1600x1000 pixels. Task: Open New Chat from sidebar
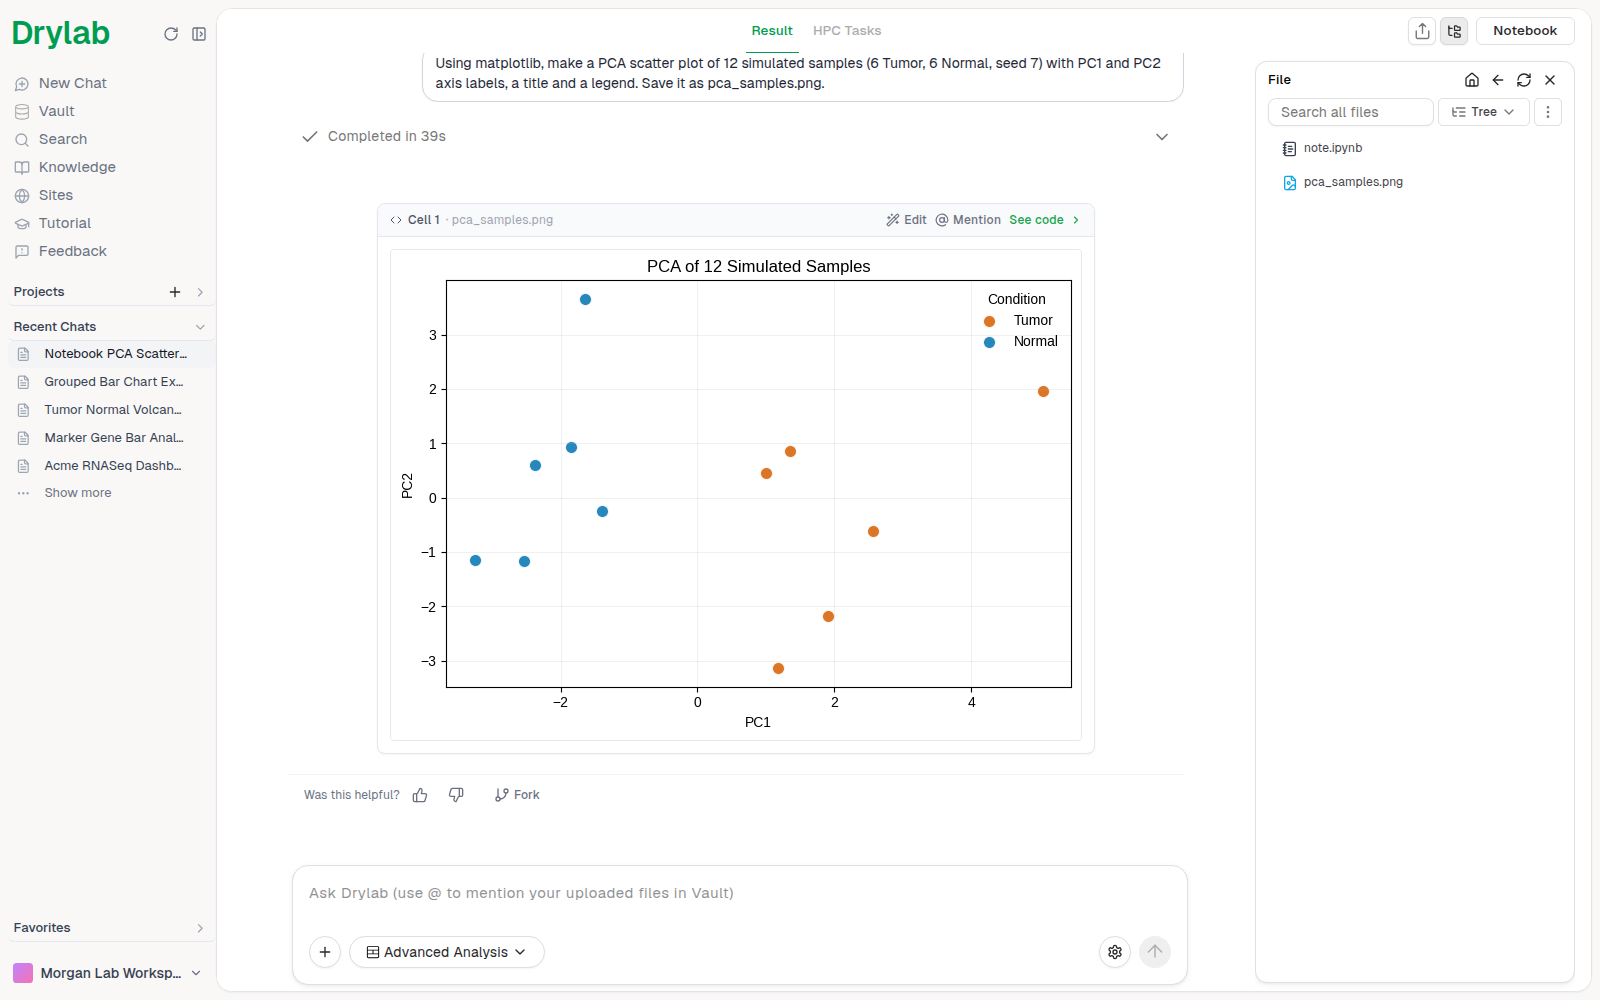pos(72,83)
